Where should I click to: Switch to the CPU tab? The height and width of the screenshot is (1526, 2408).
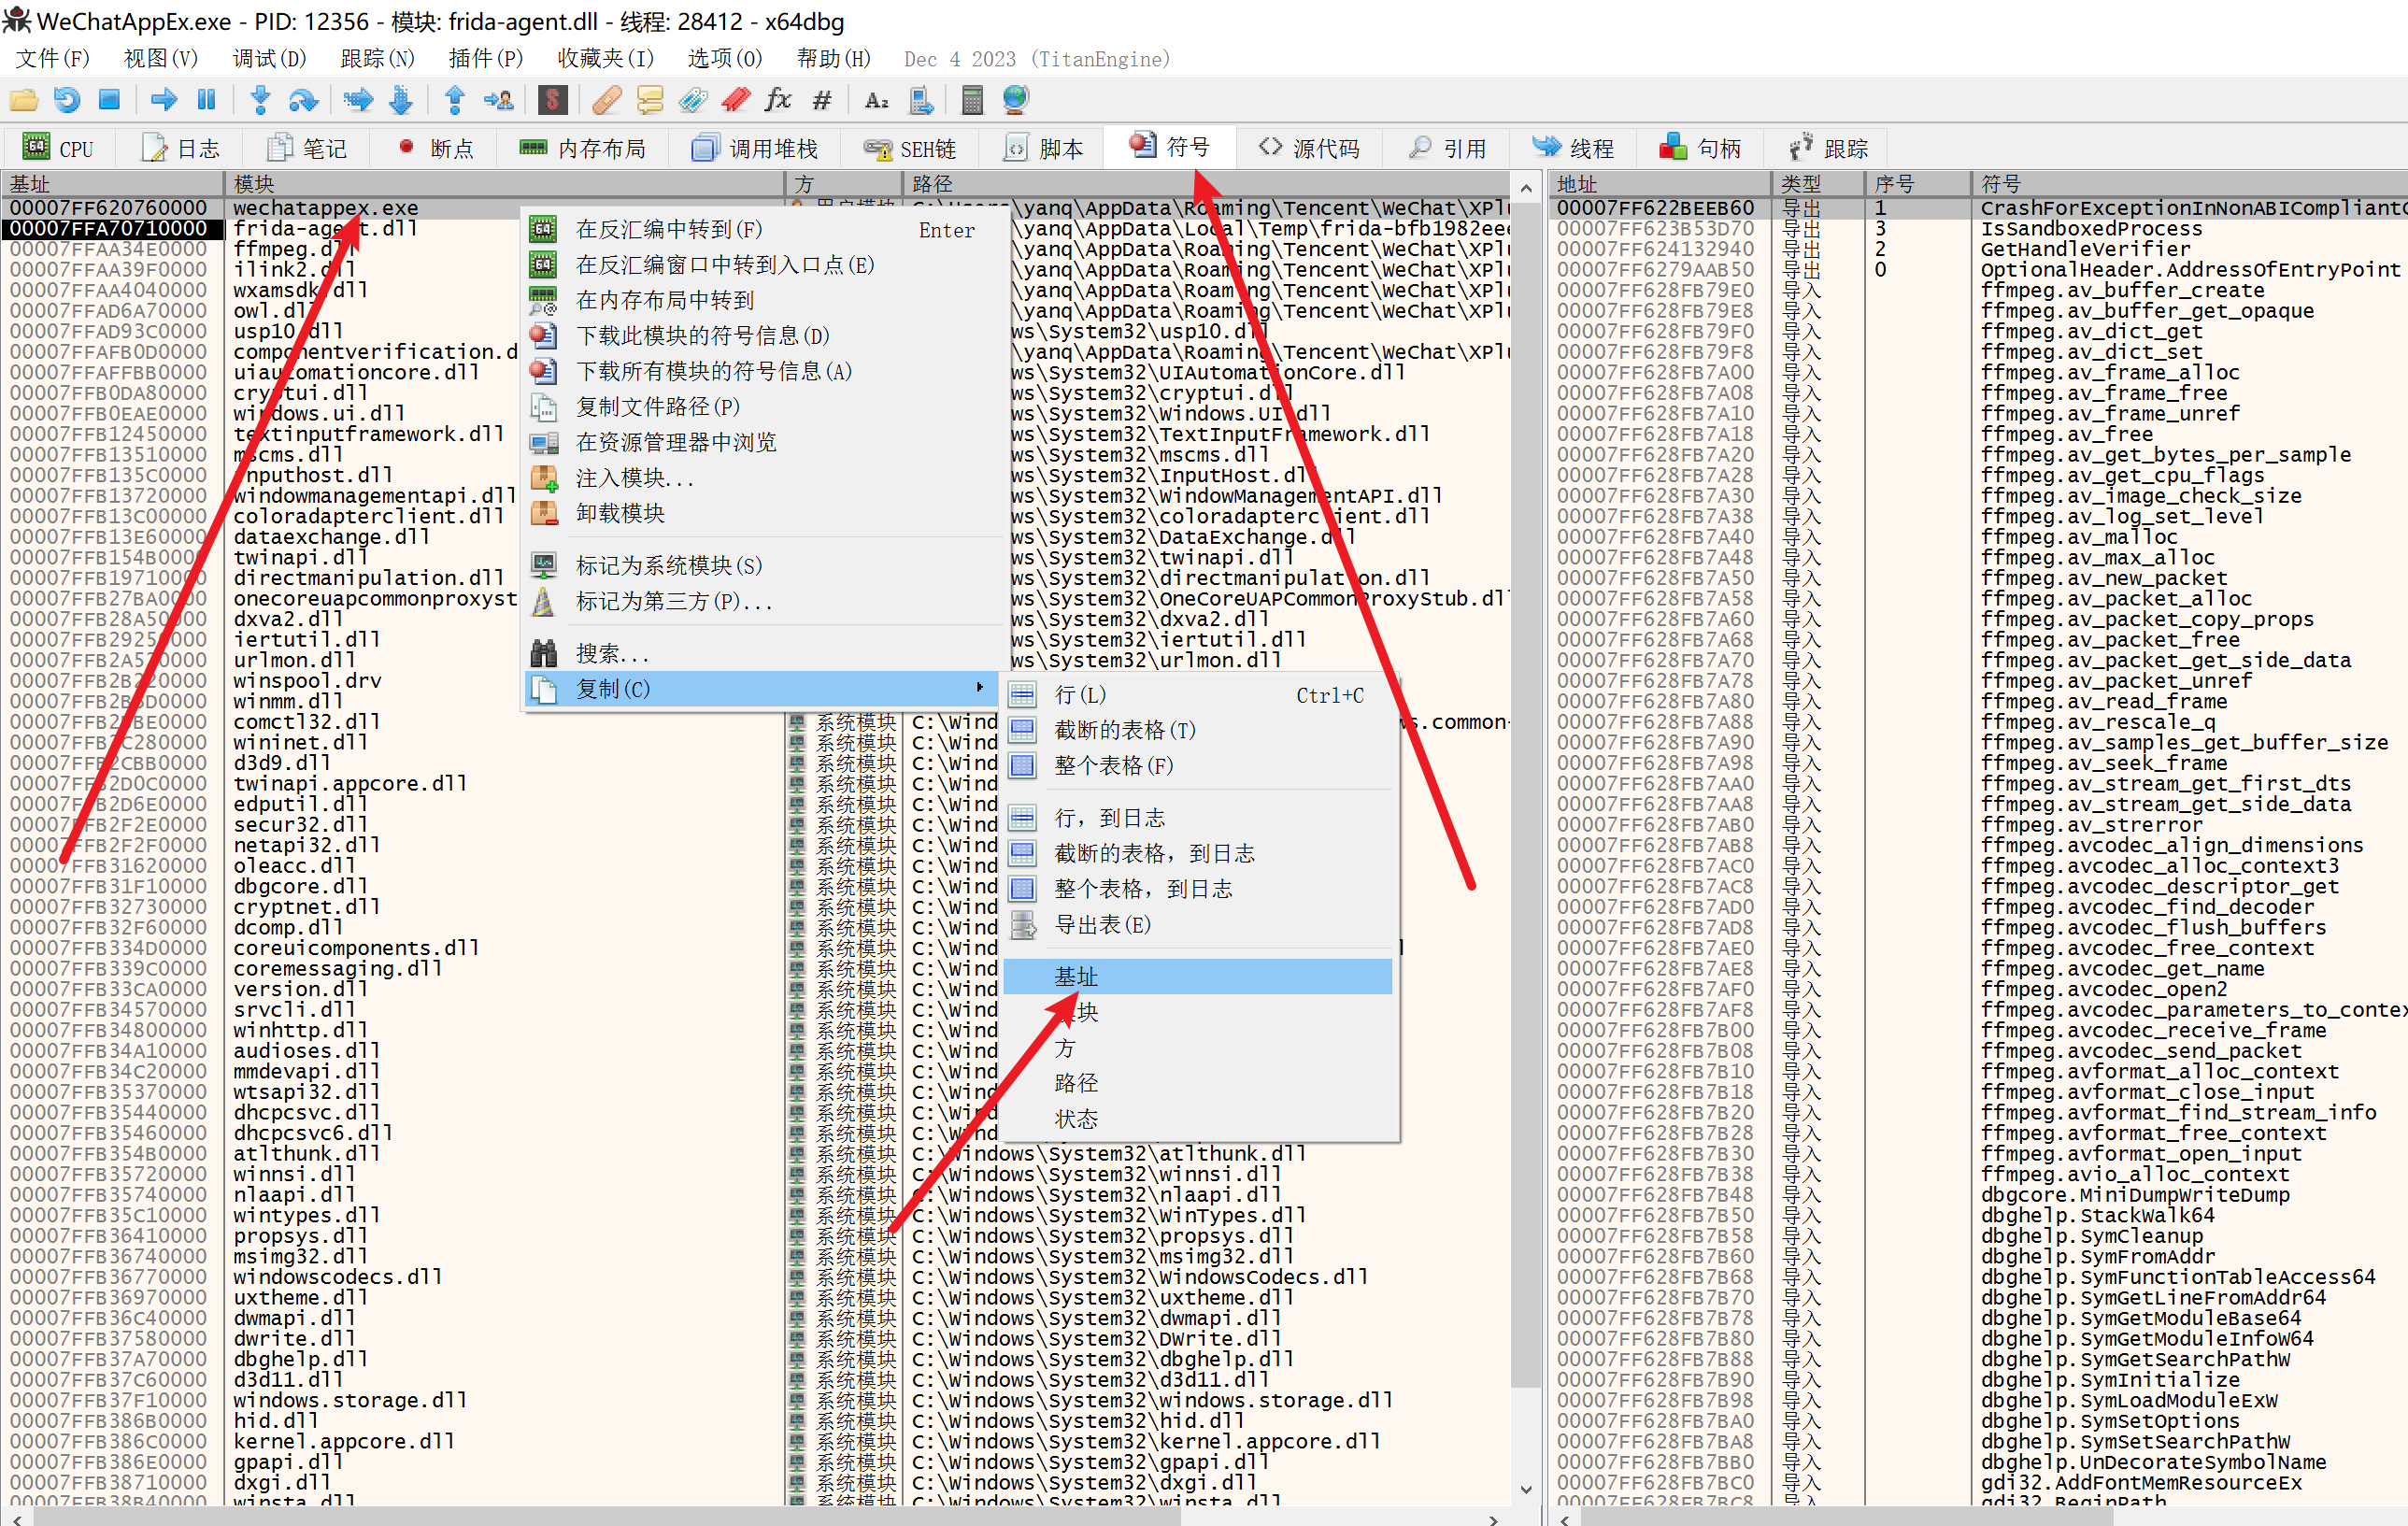(58, 149)
